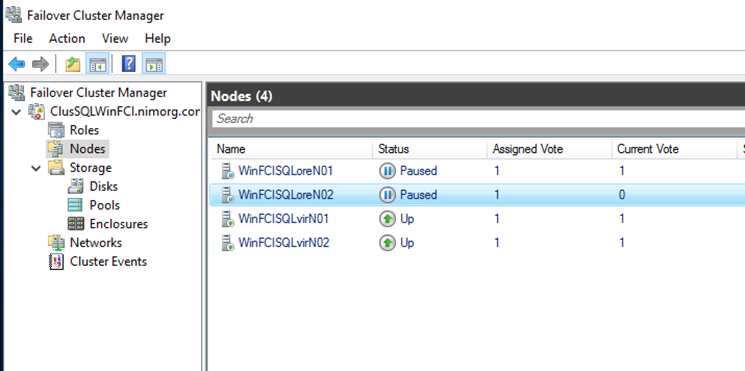Open the Help menu
The image size is (745, 371).
[x=158, y=38]
